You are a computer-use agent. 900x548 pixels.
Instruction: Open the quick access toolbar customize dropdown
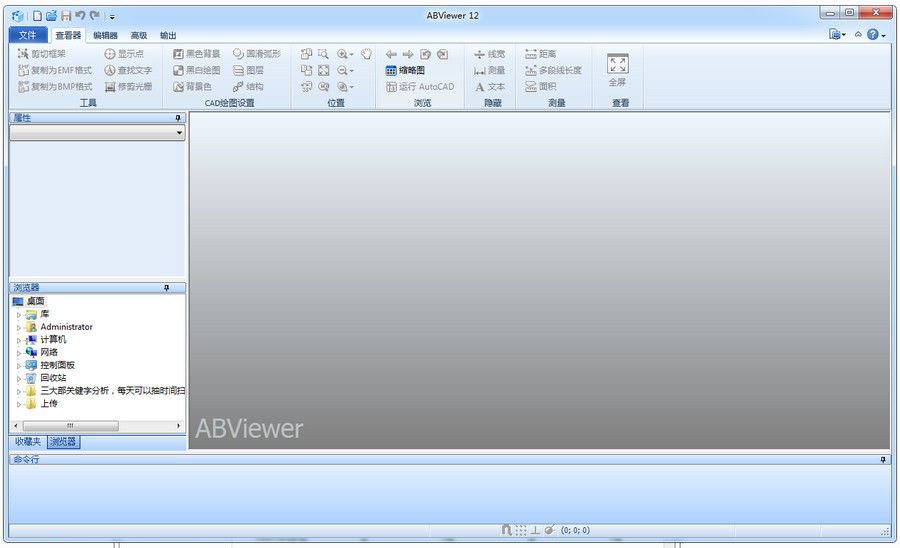coord(112,17)
